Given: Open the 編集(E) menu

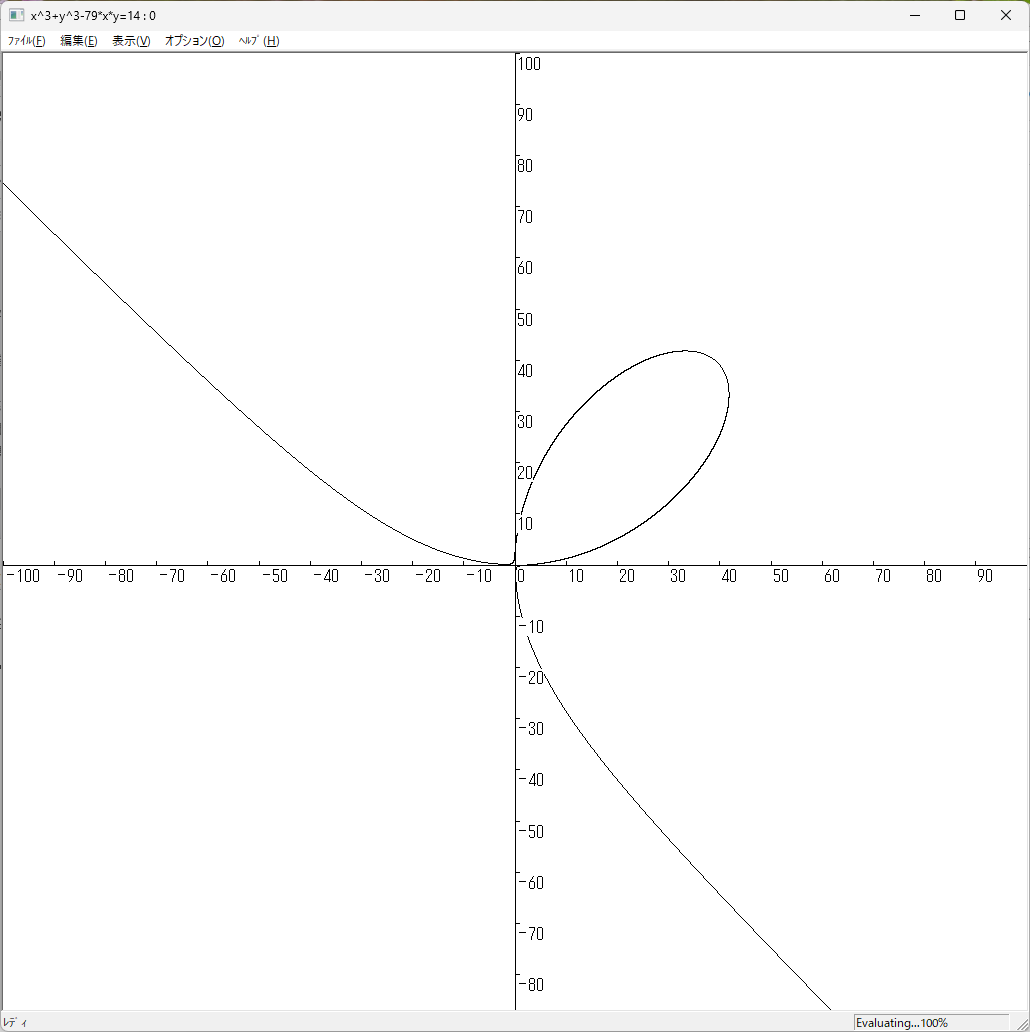Looking at the screenshot, I should (x=79, y=41).
